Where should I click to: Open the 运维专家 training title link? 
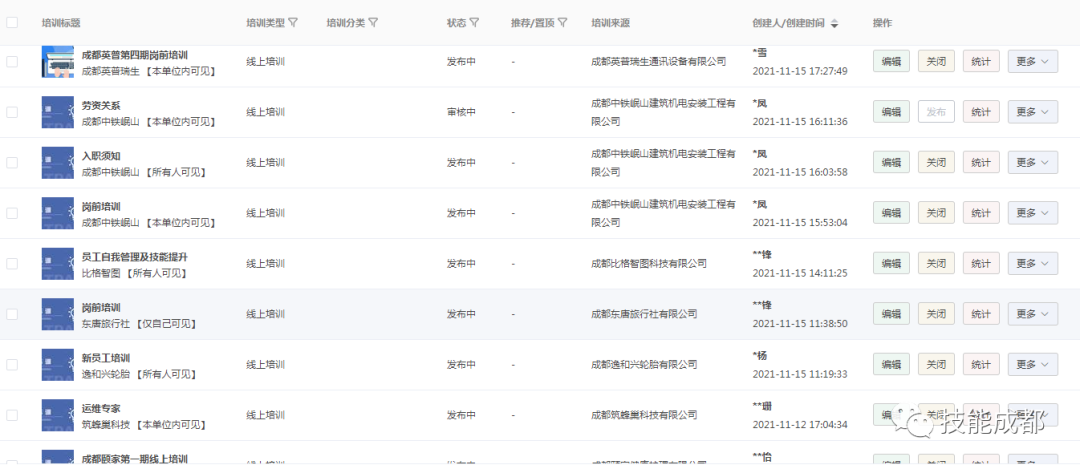click(x=101, y=408)
